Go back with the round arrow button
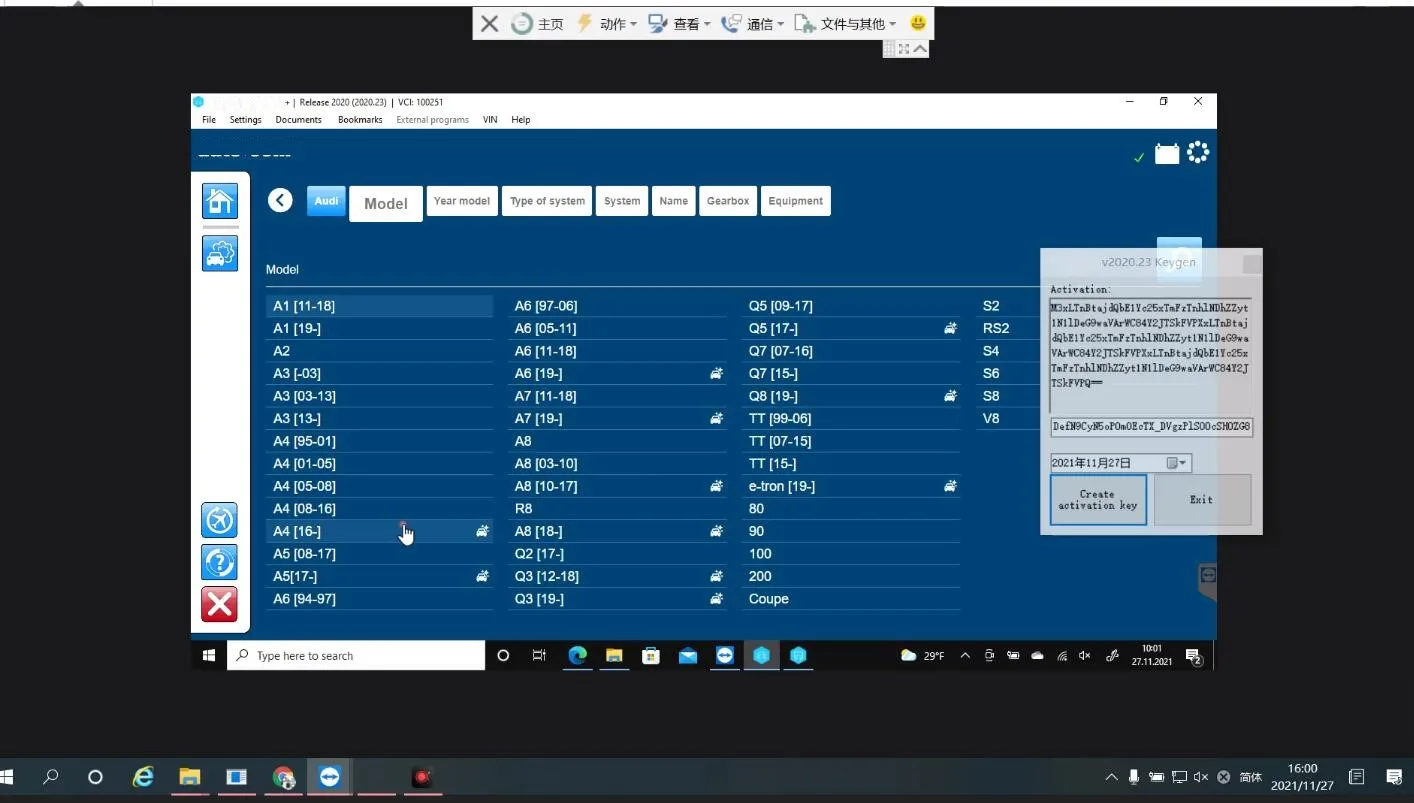 click(x=280, y=200)
